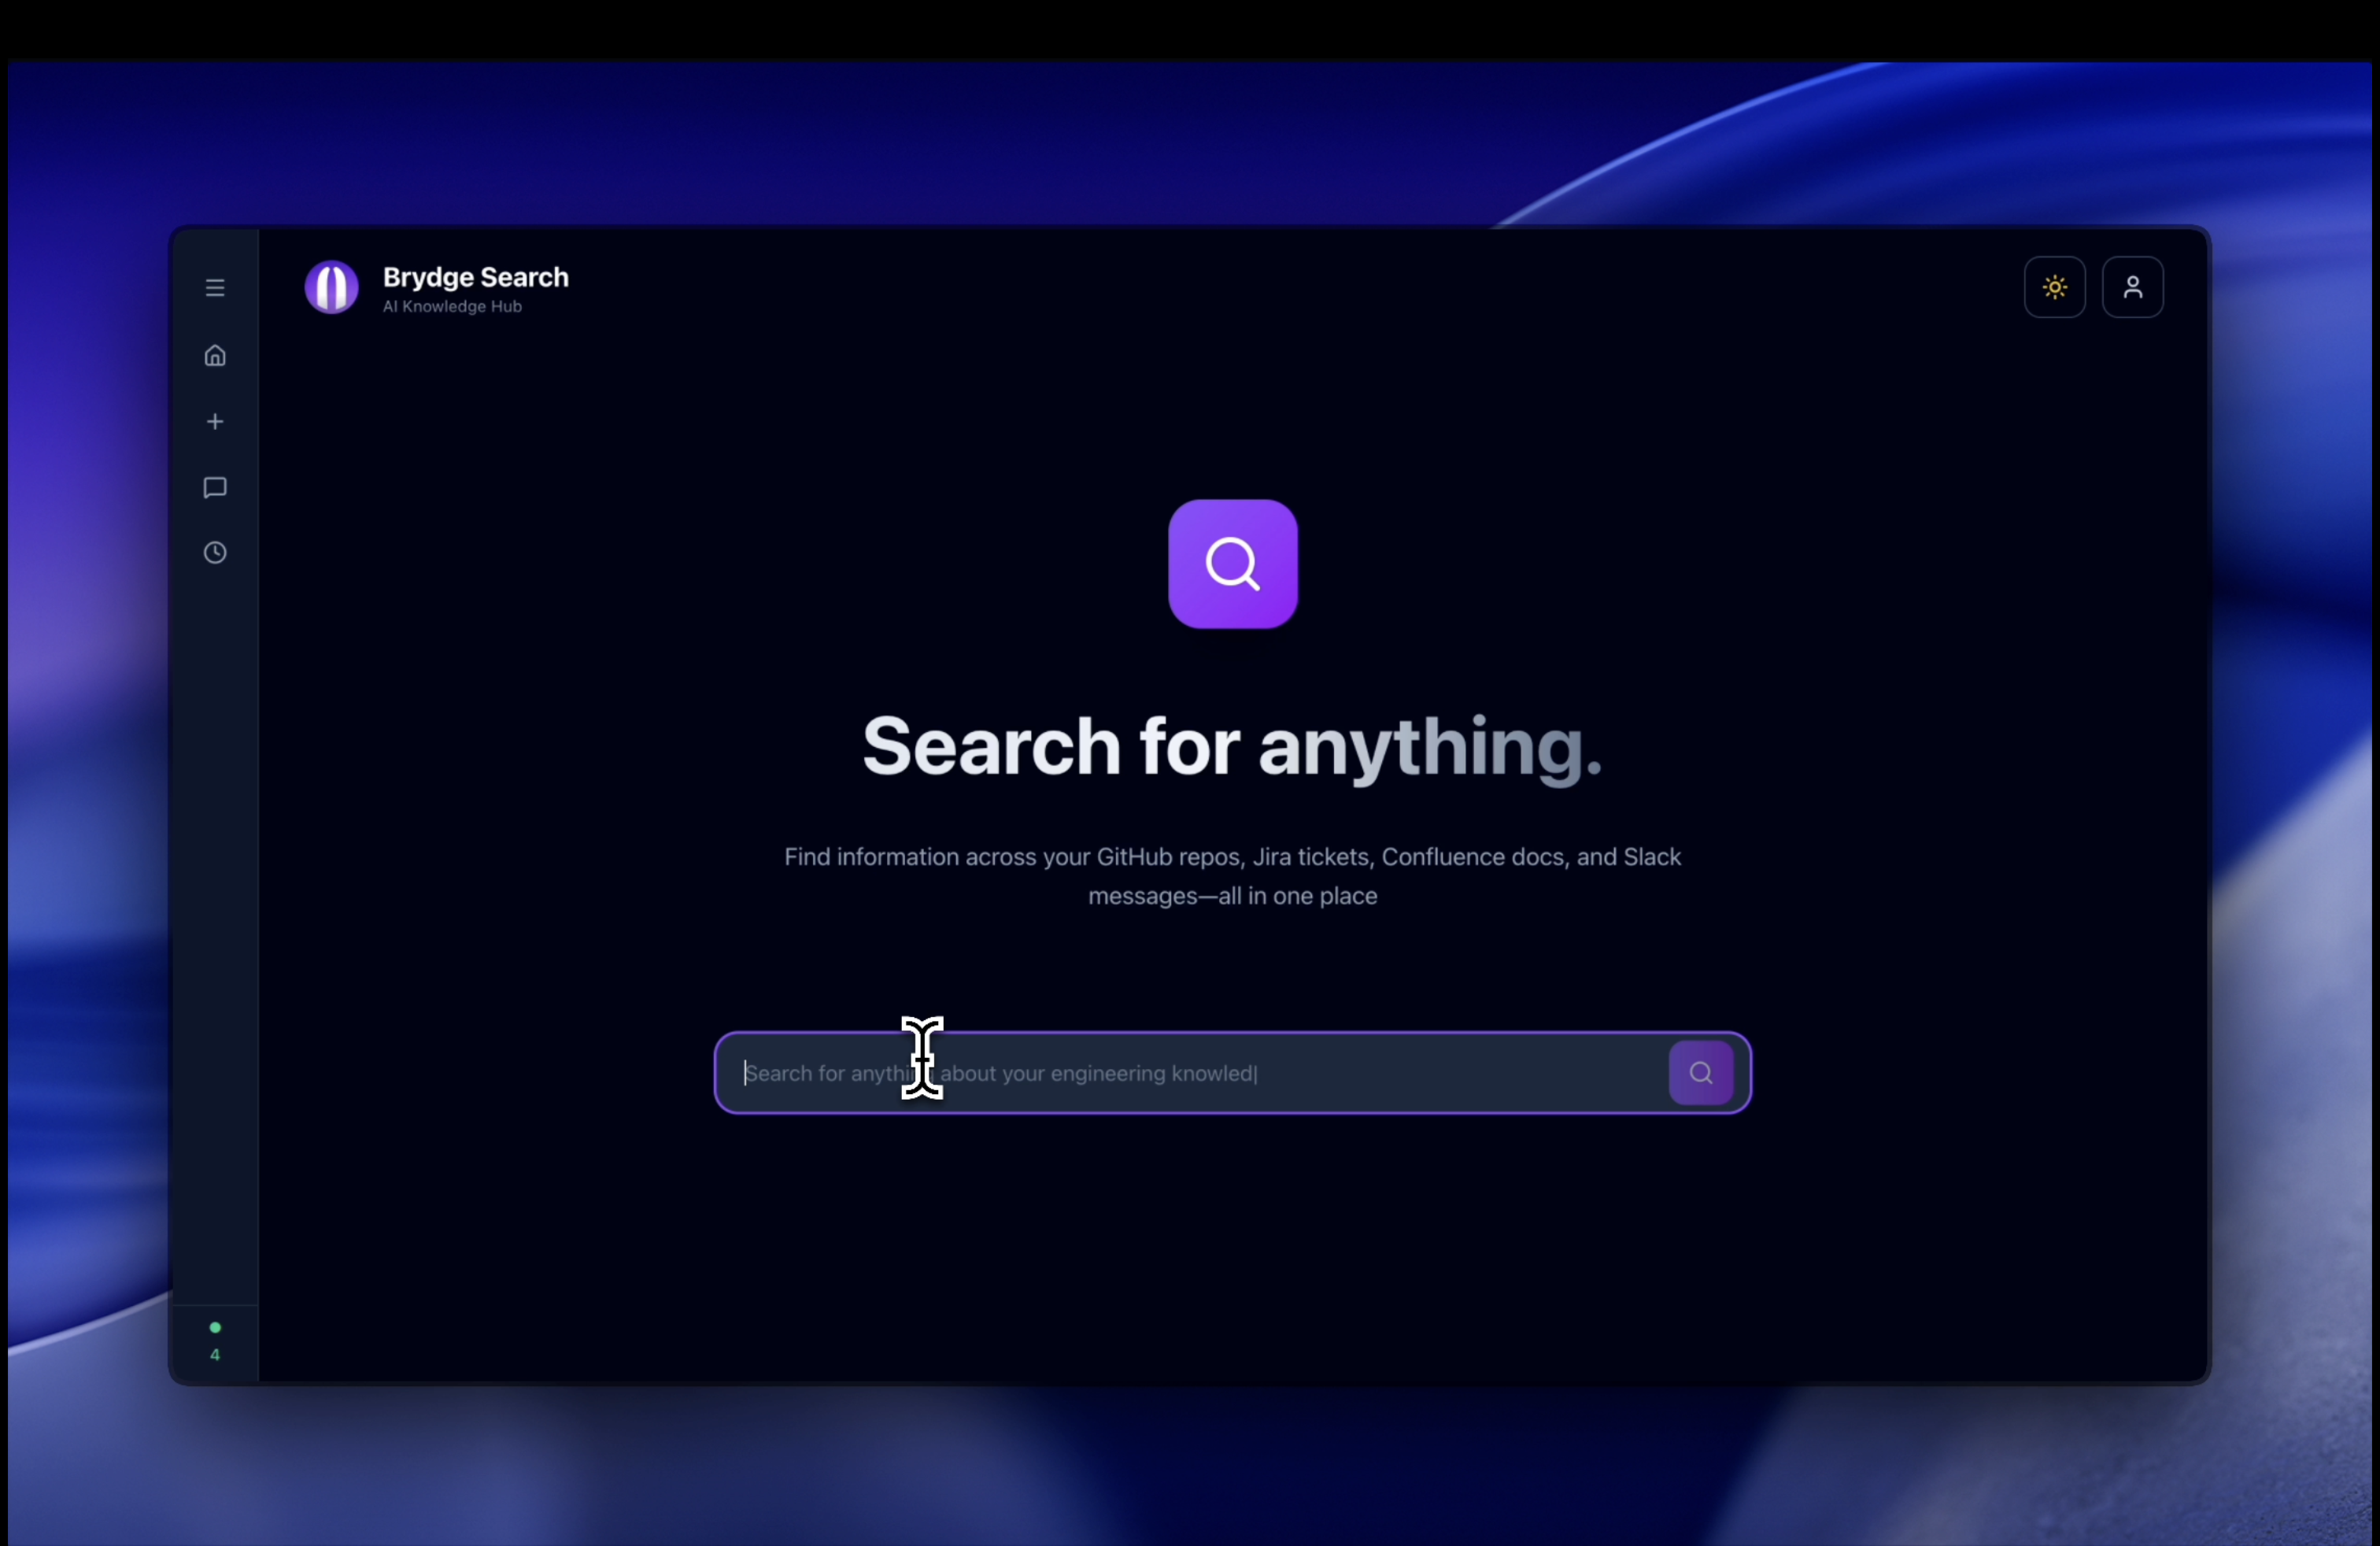
Task: Start a new search with the plus icon
Action: [x=215, y=422]
